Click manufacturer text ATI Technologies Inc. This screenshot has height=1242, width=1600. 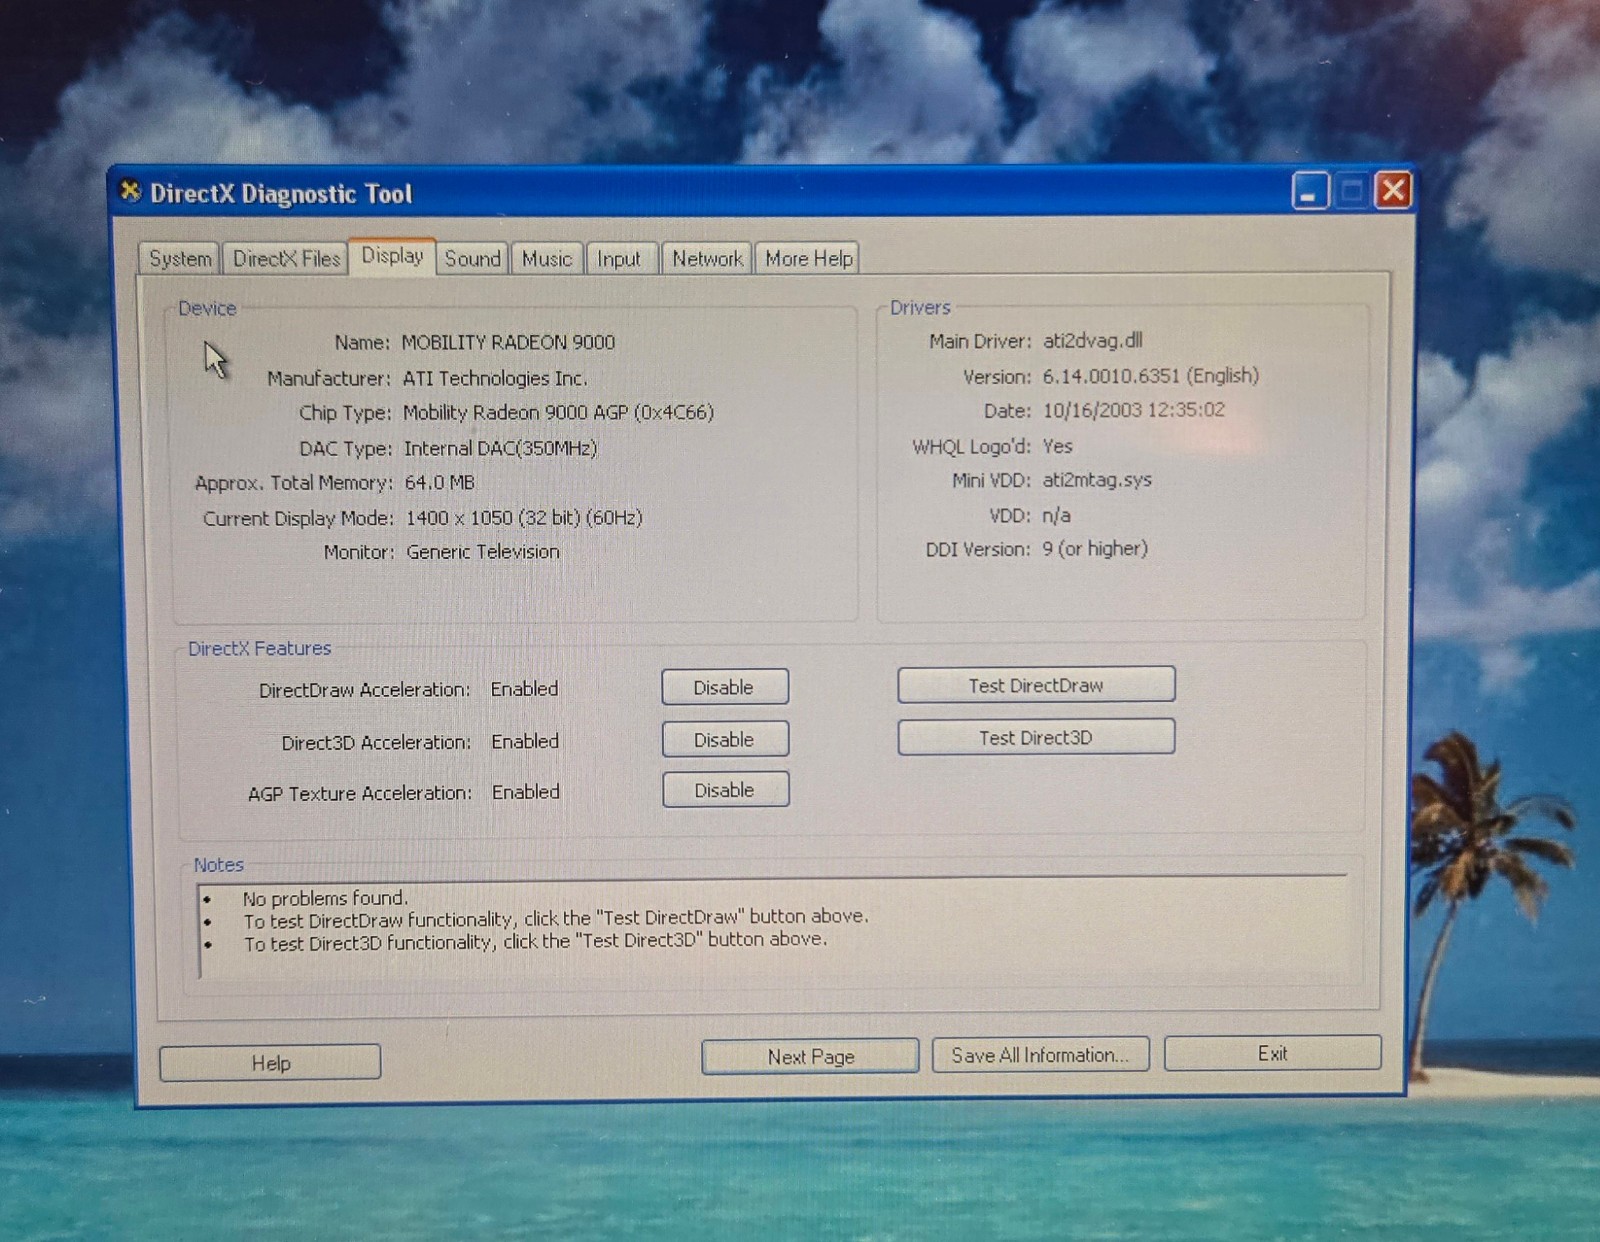click(495, 378)
